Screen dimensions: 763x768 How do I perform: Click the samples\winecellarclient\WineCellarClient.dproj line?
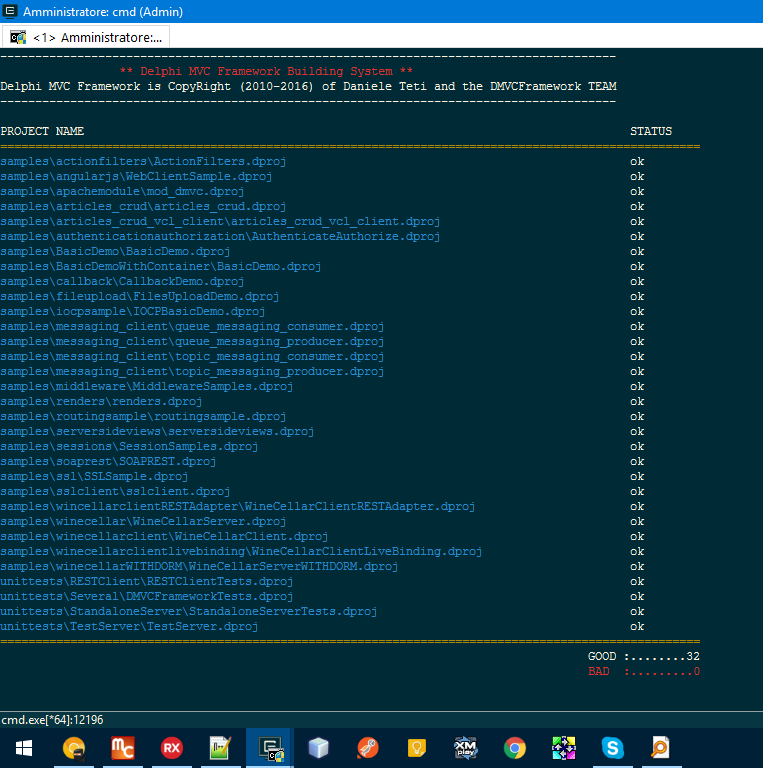click(x=164, y=537)
